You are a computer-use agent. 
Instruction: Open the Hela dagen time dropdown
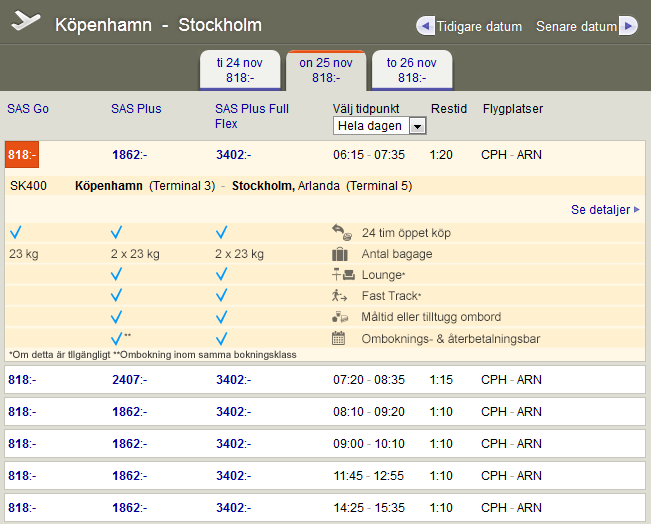(x=379, y=126)
